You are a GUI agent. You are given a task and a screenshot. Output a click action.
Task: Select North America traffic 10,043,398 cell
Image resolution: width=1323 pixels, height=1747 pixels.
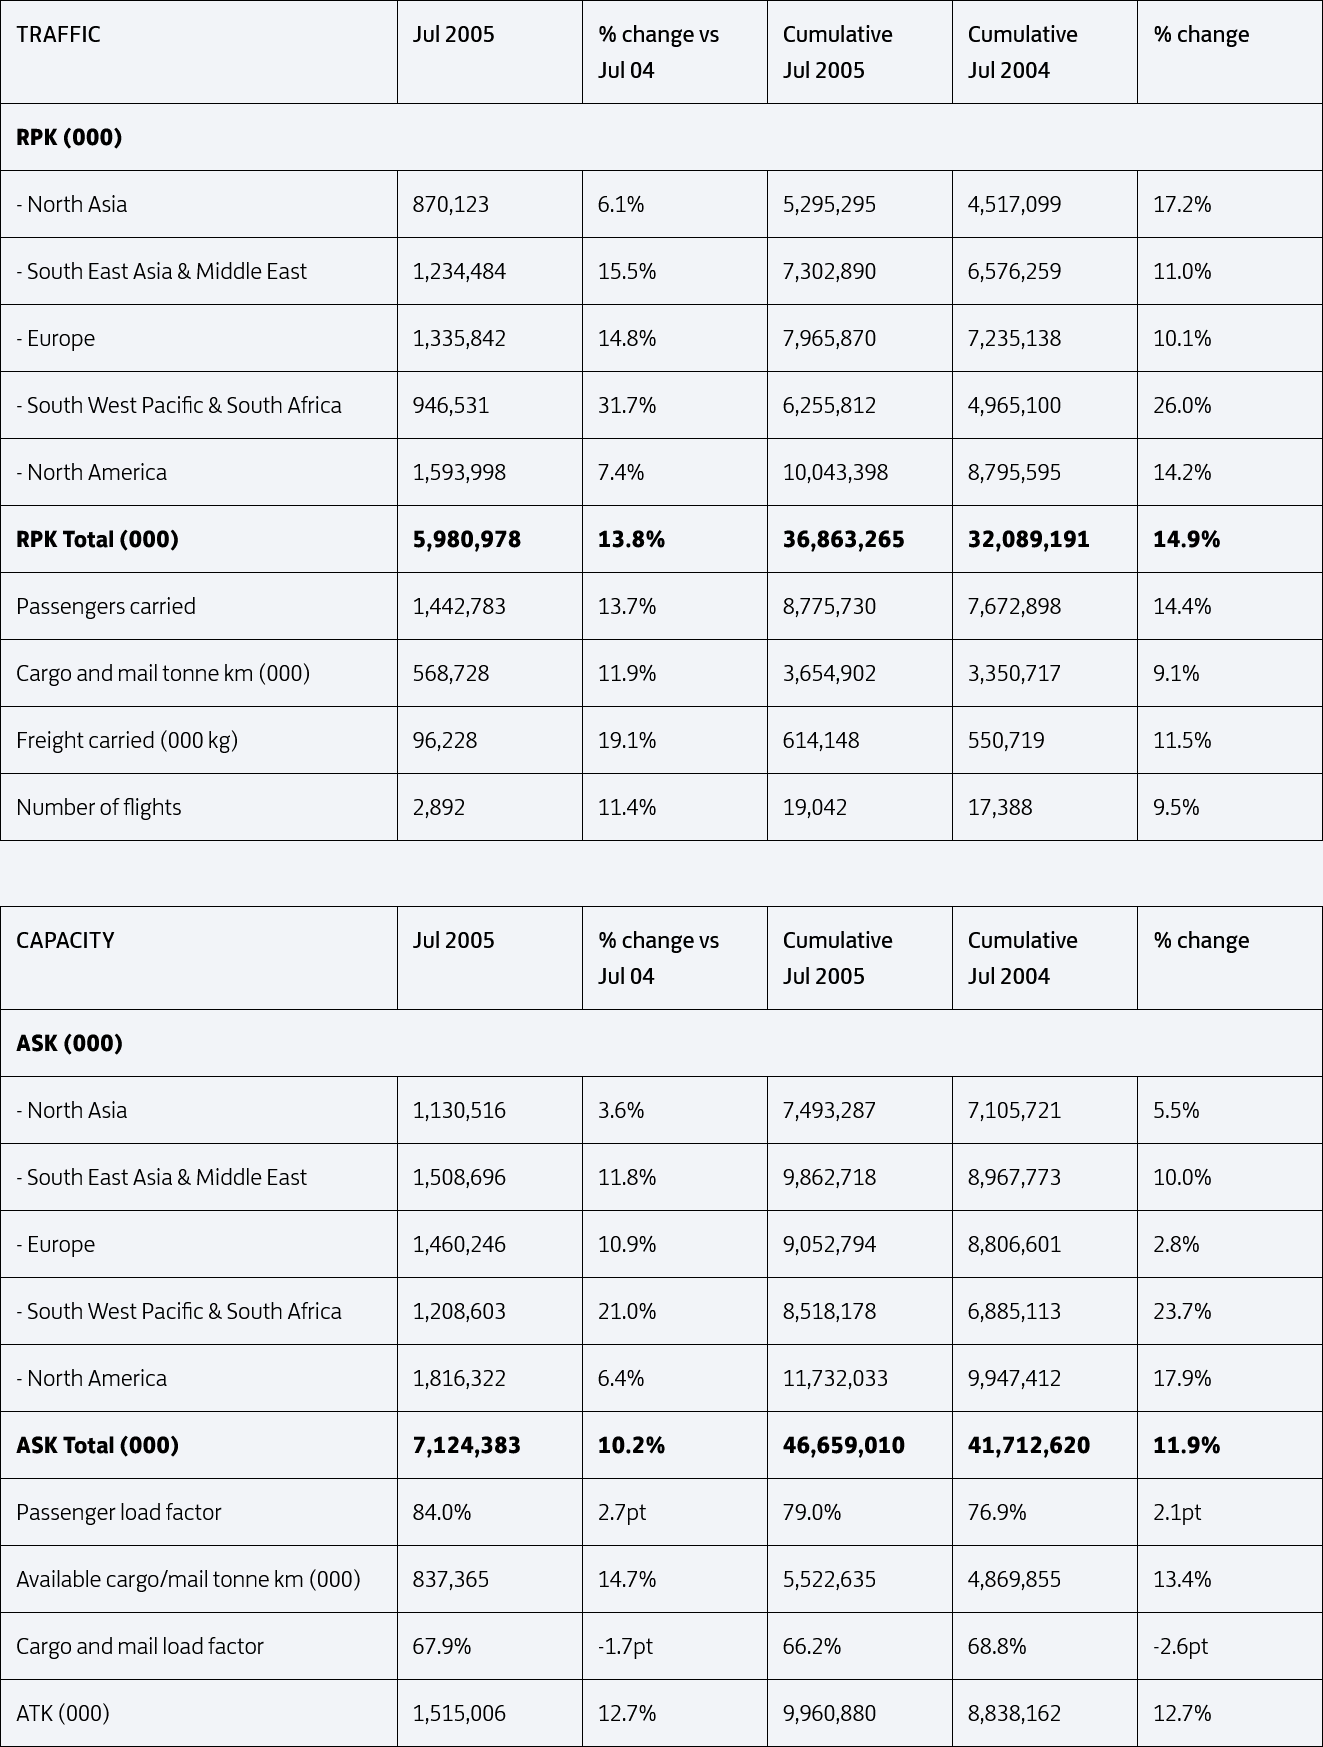(x=860, y=472)
